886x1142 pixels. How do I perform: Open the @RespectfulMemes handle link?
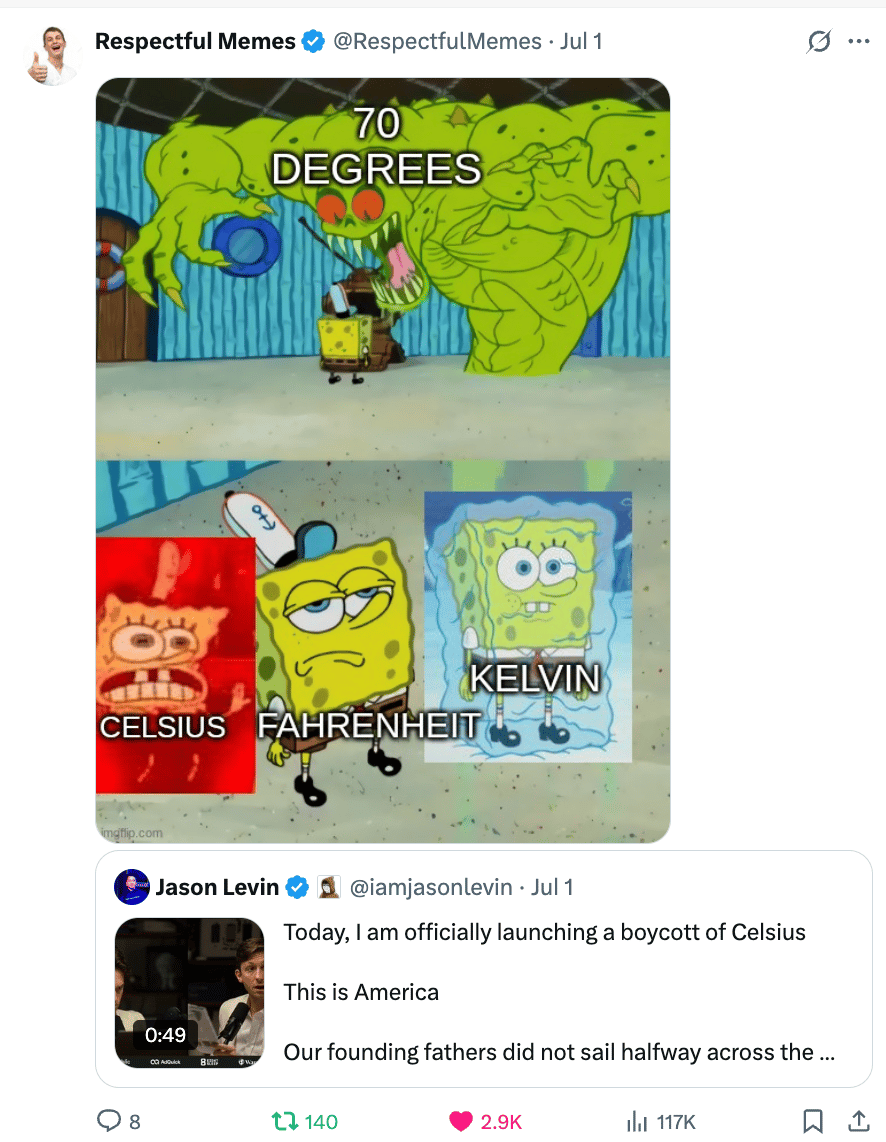(x=438, y=42)
